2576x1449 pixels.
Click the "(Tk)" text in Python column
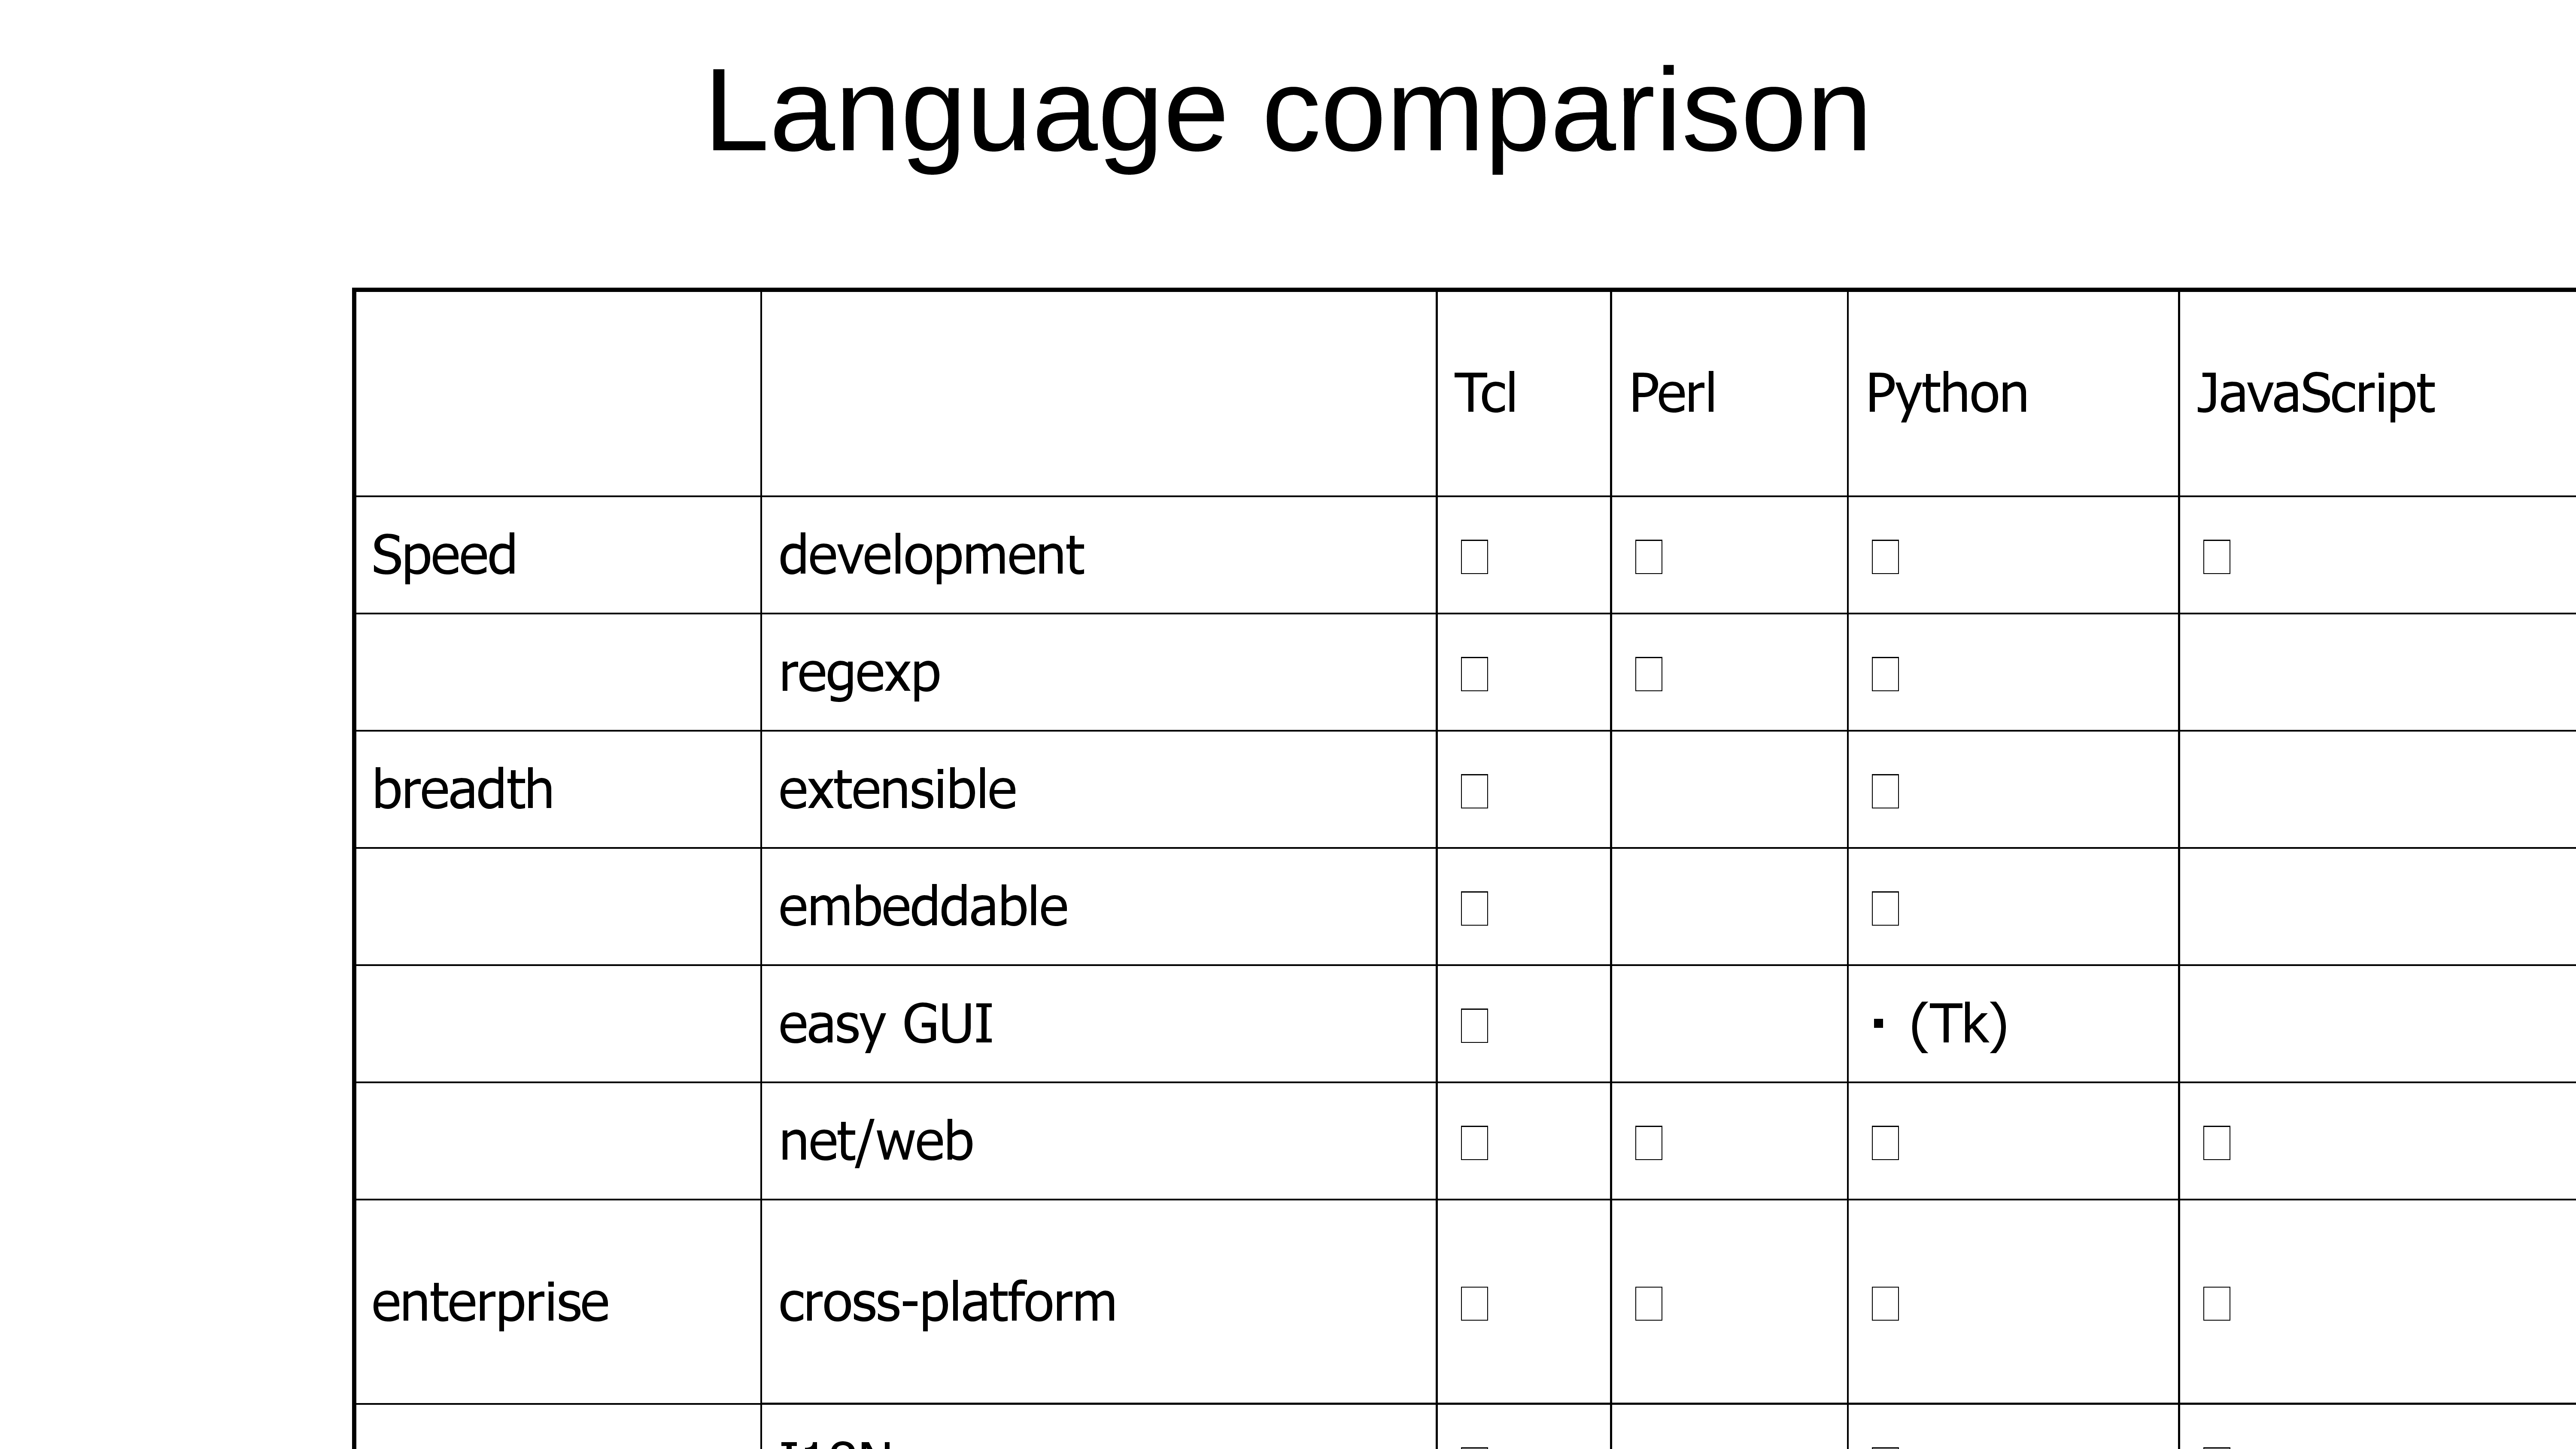click(1957, 1024)
